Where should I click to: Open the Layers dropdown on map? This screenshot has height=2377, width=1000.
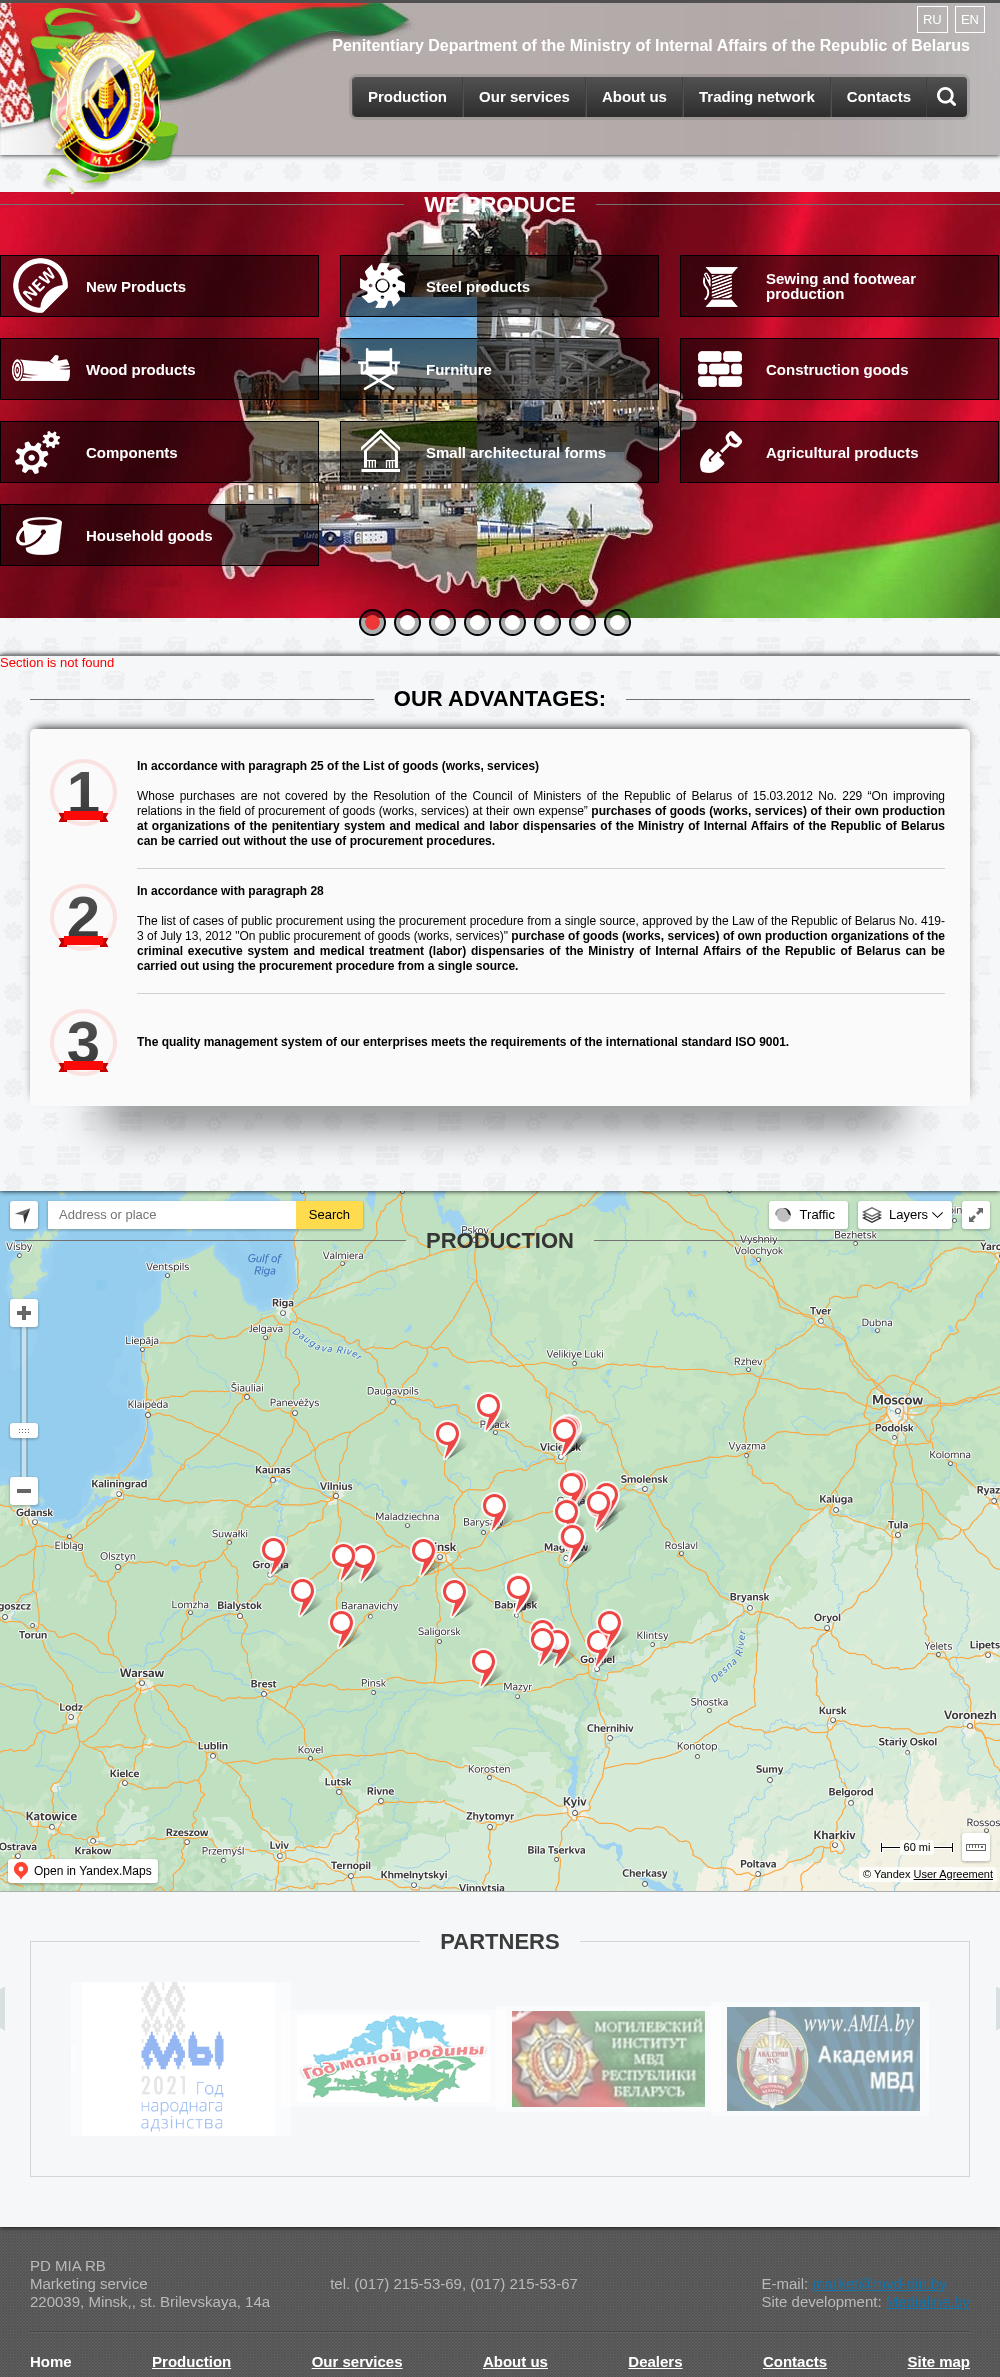coord(904,1215)
